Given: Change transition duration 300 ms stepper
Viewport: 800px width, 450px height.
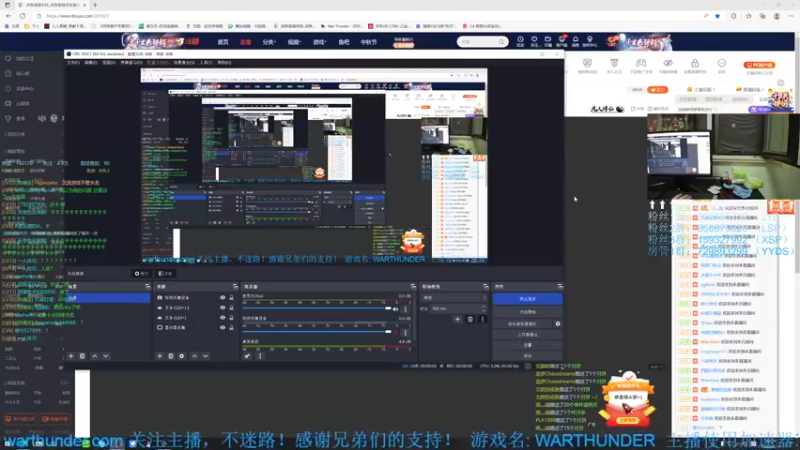Looking at the screenshot, I should tap(459, 308).
